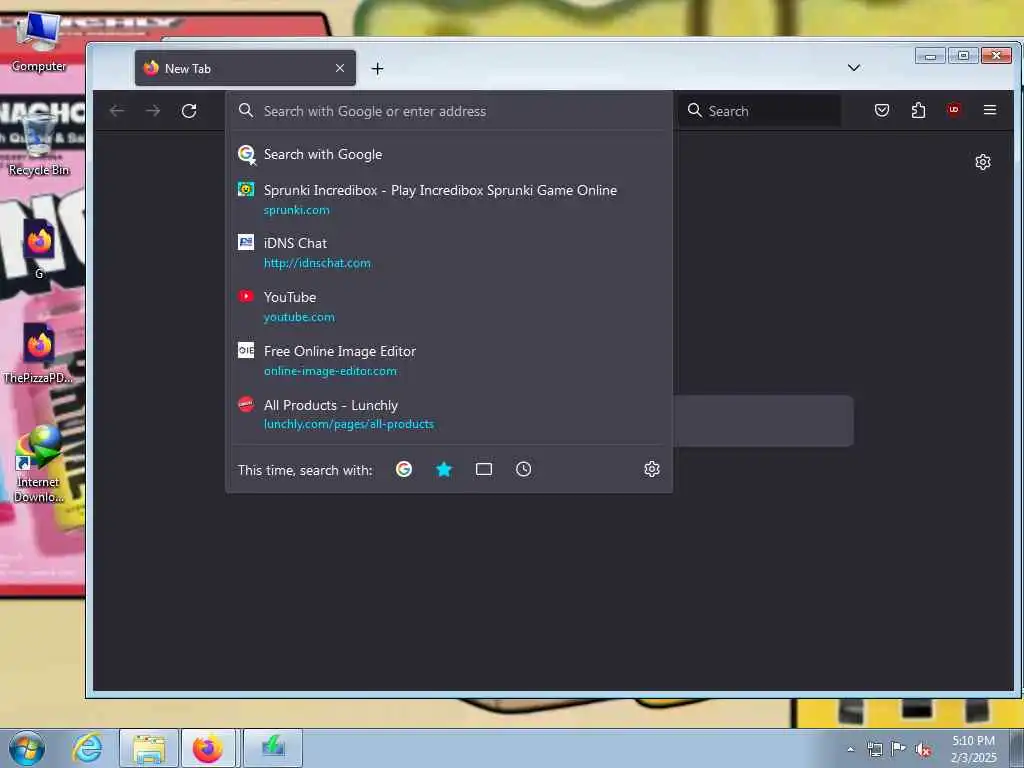Viewport: 1024px width, 768px height.
Task: Click the sprunki.com URL text
Action: (x=296, y=210)
